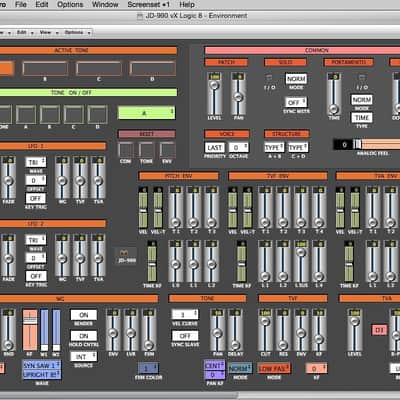Image resolution: width=400 pixels, height=400 pixels.
Task: Click the Tone vel curve value field
Action: [x=185, y=314]
